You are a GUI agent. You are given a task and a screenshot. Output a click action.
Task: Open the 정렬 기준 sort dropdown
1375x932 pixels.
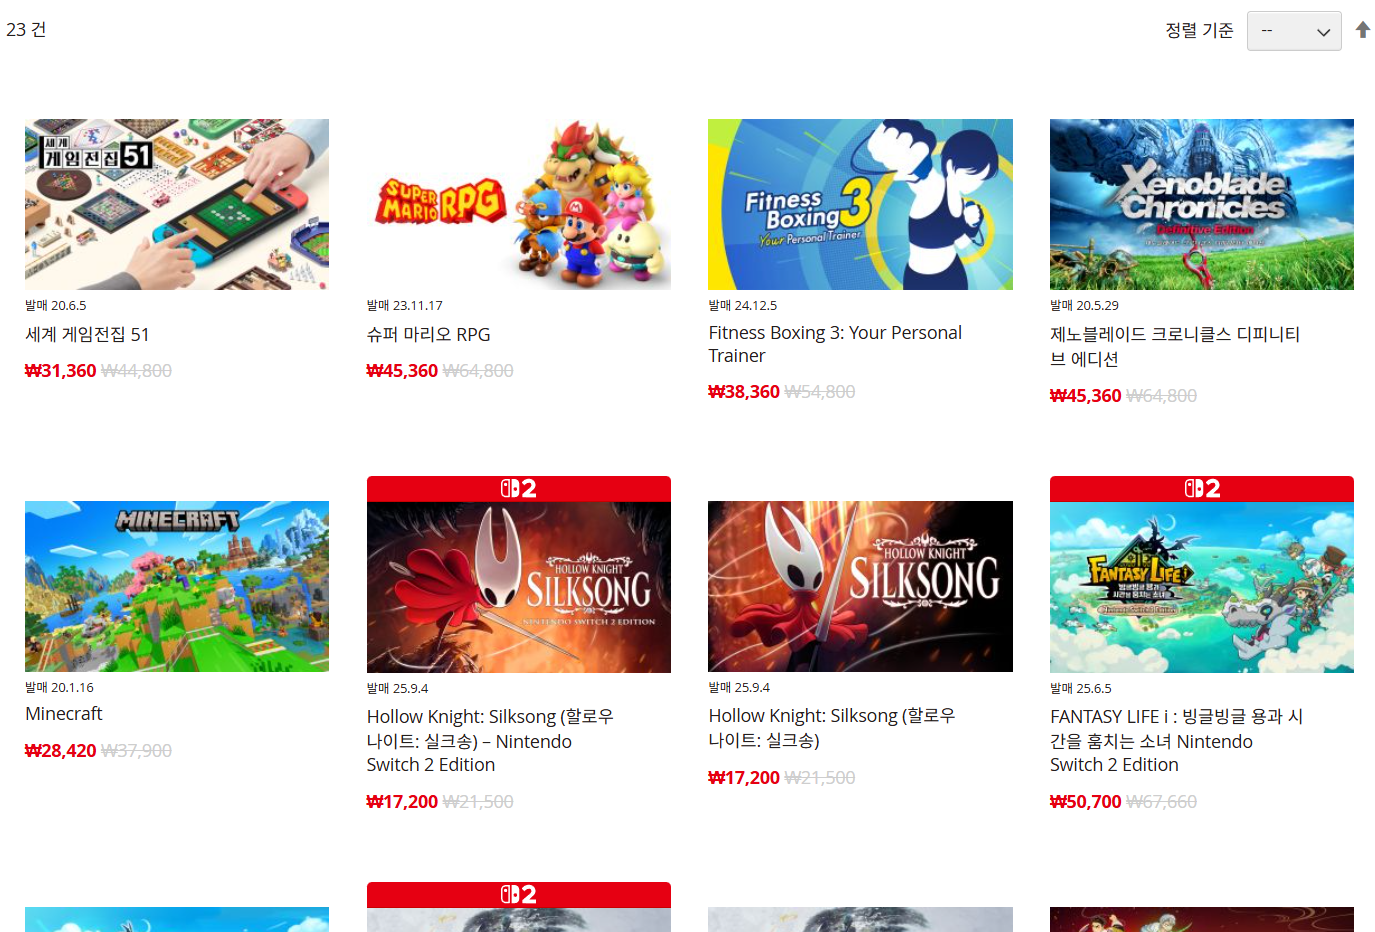(1293, 31)
